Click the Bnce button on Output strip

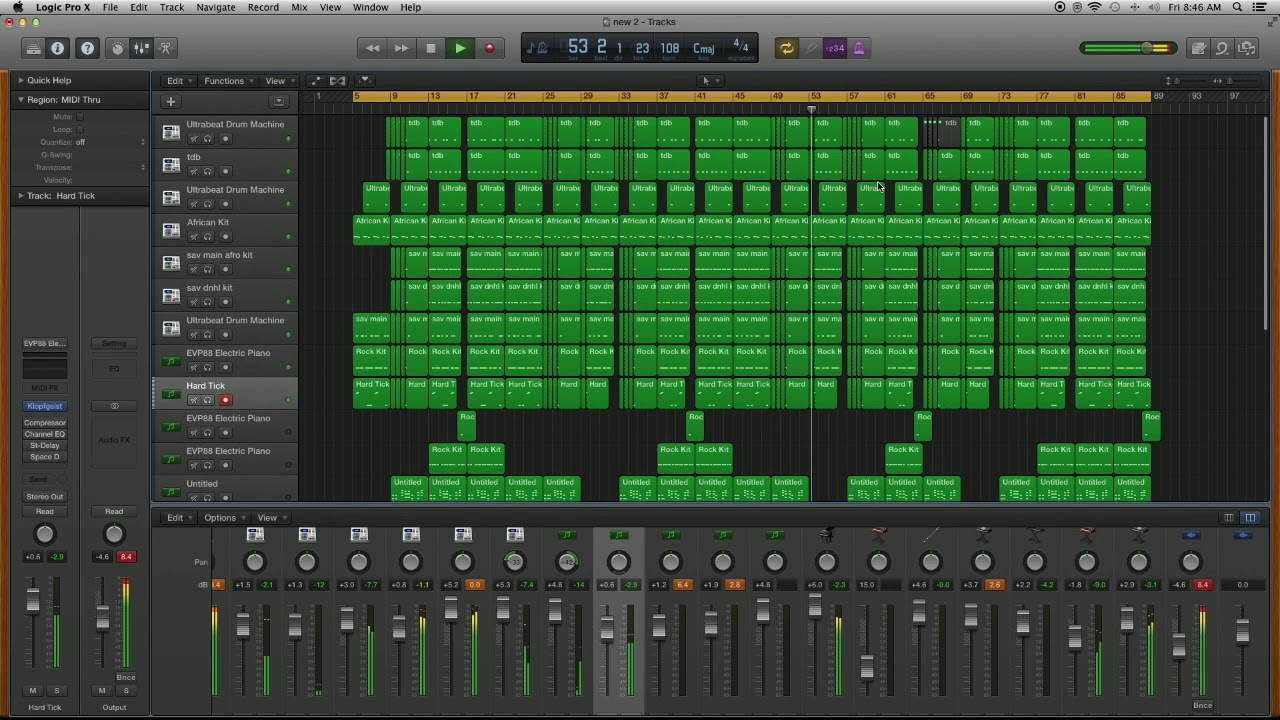click(125, 677)
